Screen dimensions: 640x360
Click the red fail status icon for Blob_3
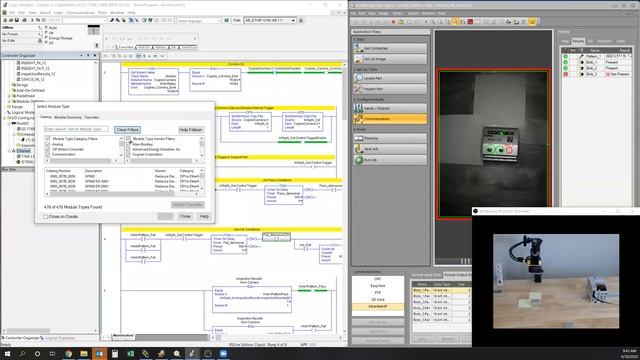[566, 74]
